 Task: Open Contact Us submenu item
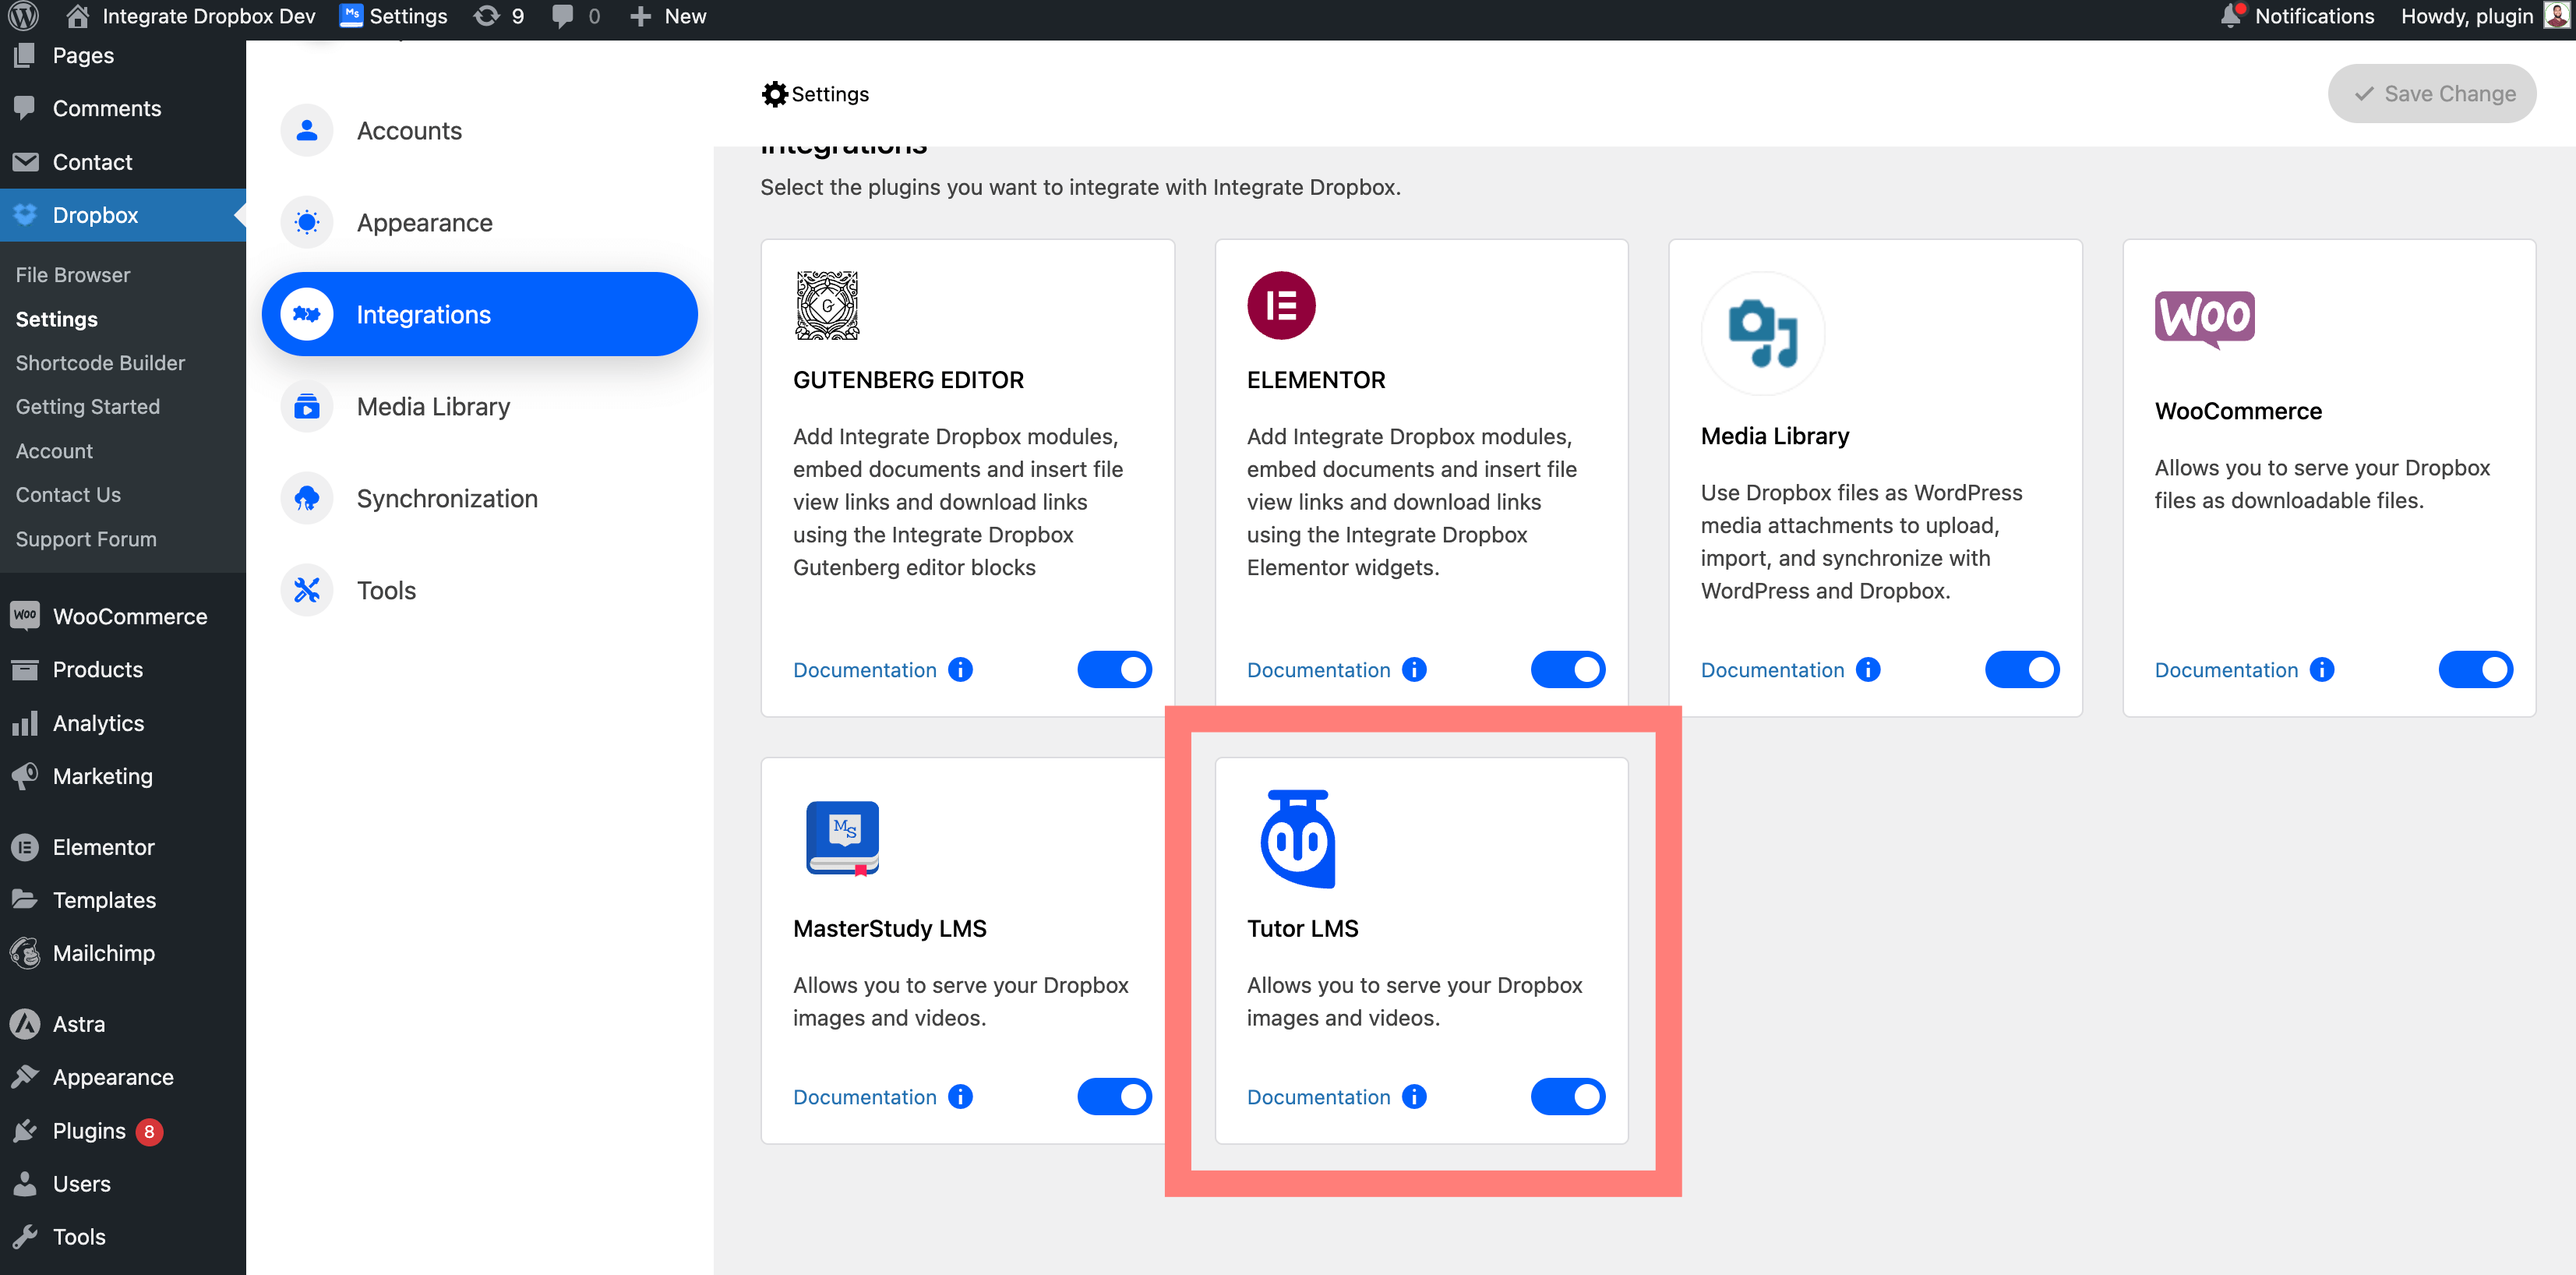[x=68, y=494]
